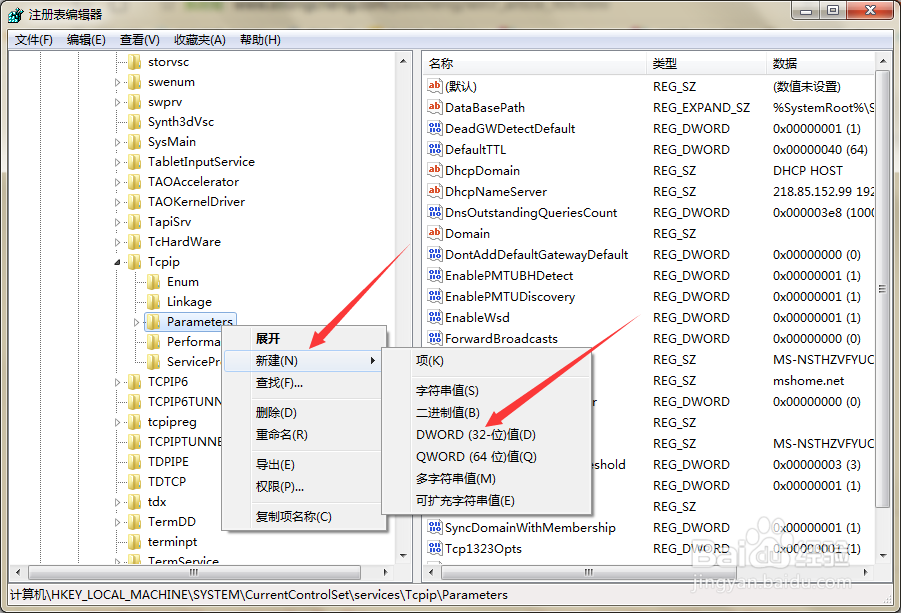901x613 pixels.
Task: Choose 二进制值(B) in the new submenu
Action: [x=486, y=412]
